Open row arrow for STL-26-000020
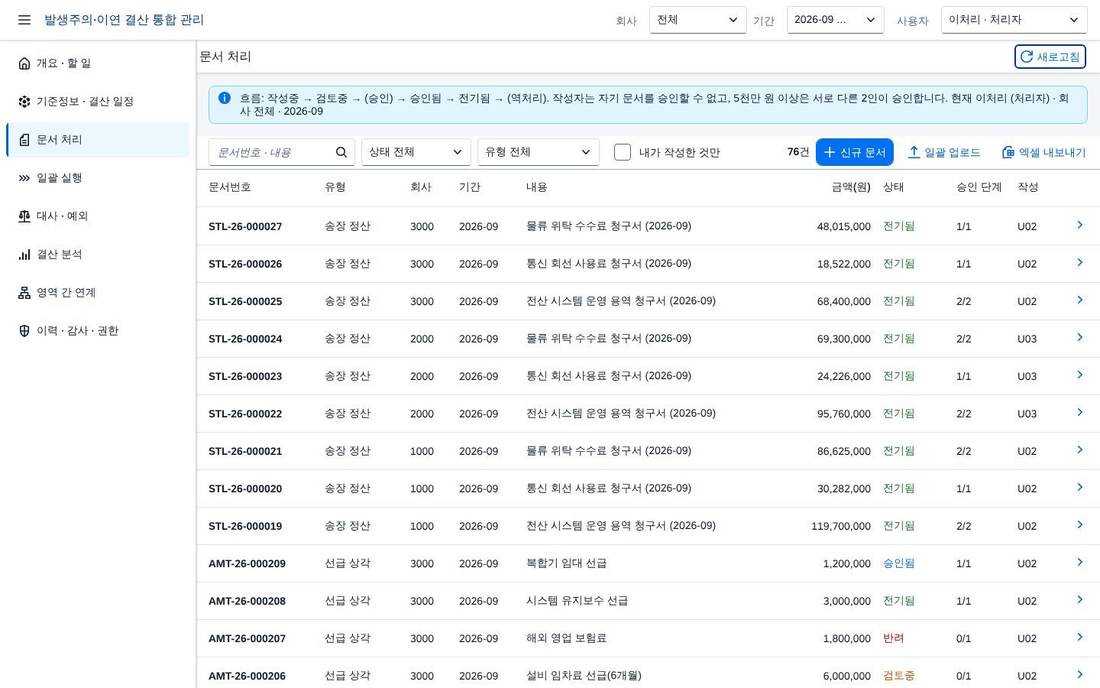This screenshot has height=688, width=1100. point(1080,487)
